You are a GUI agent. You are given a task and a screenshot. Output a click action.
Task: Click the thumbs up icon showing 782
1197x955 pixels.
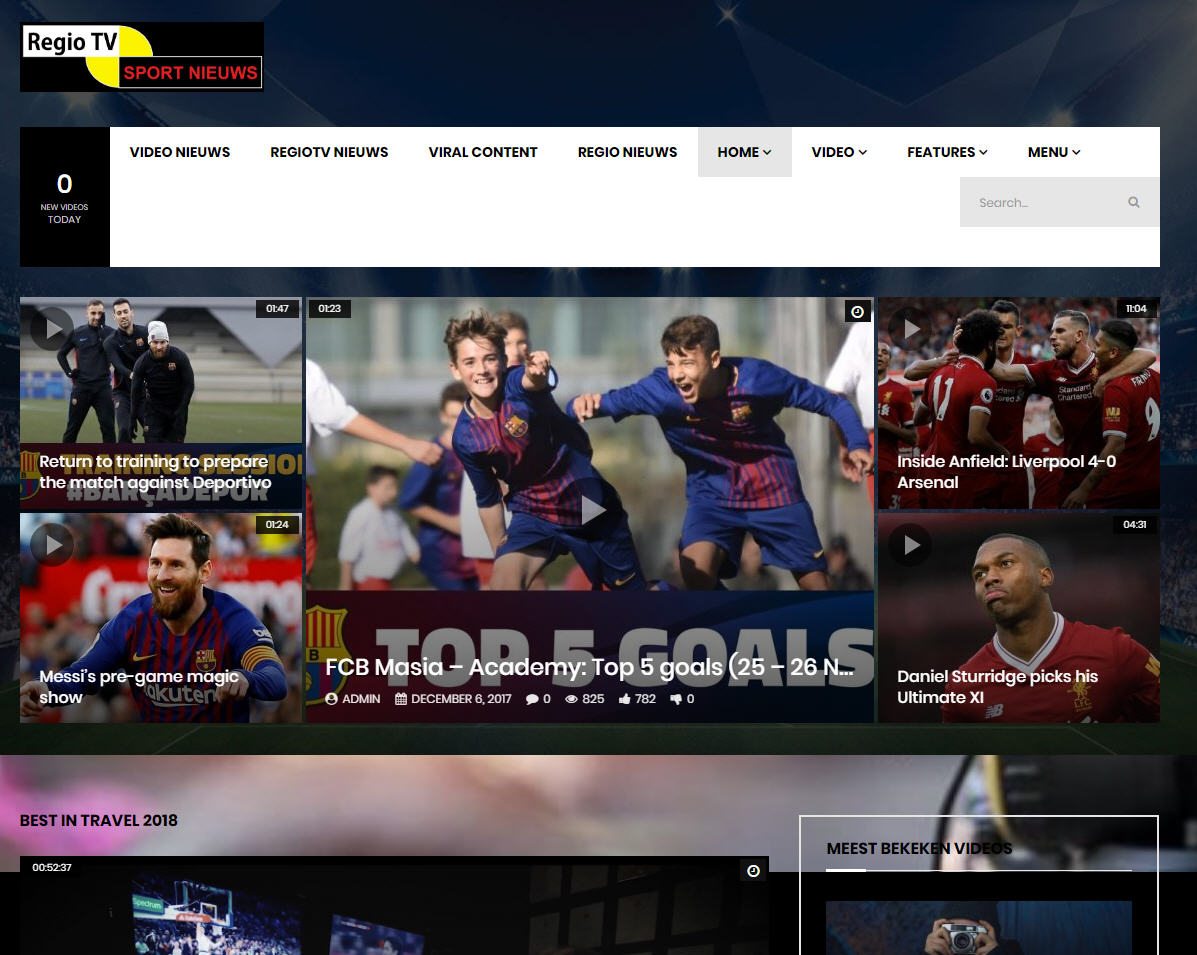[x=624, y=699]
